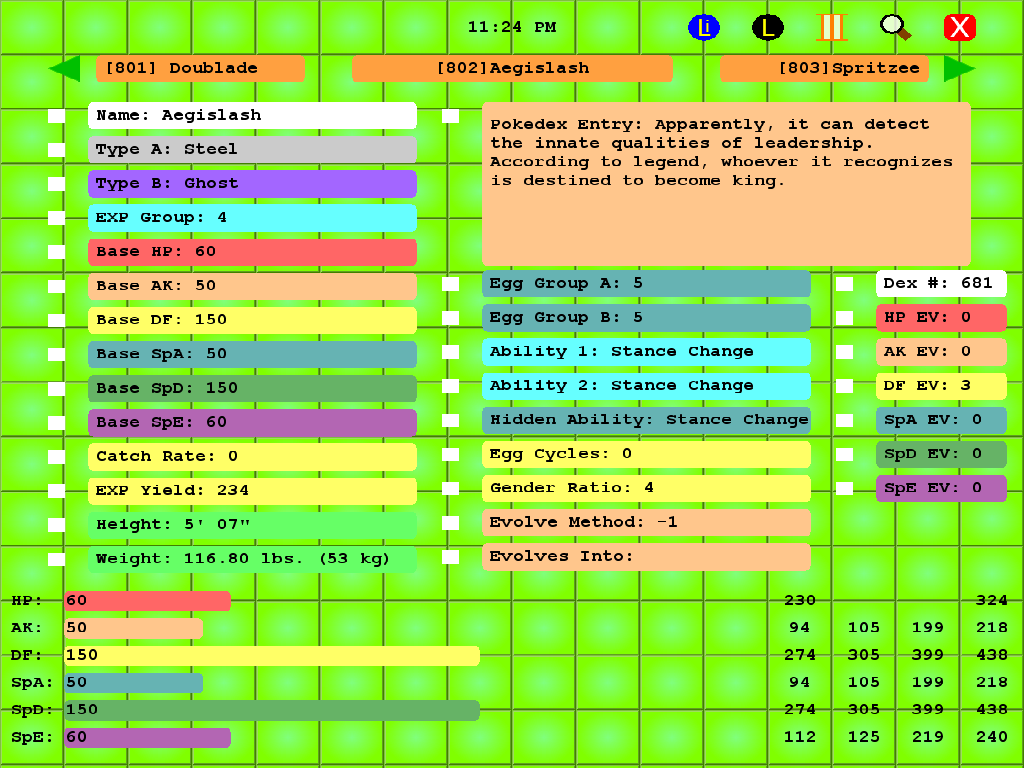1024x768 pixels.
Task: Toggle the checkbox beside Type B: Ghost
Action: tap(56, 184)
